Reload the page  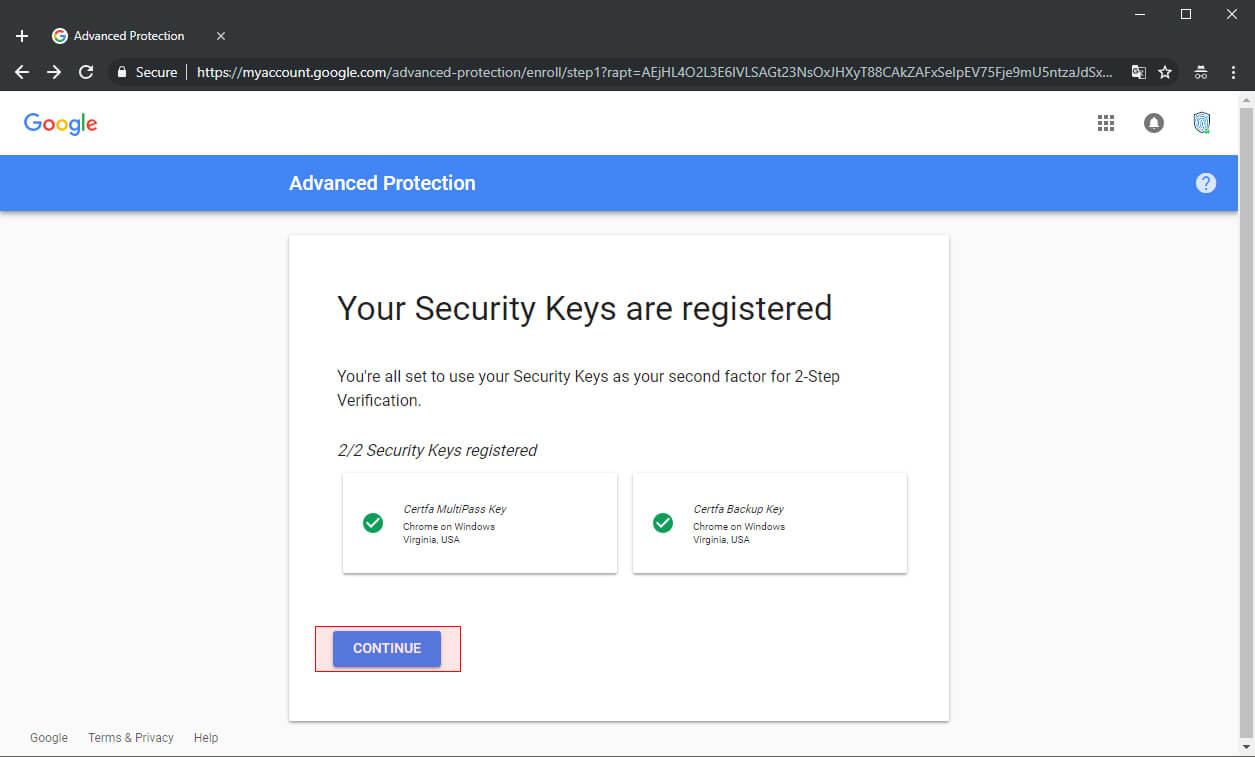[86, 72]
